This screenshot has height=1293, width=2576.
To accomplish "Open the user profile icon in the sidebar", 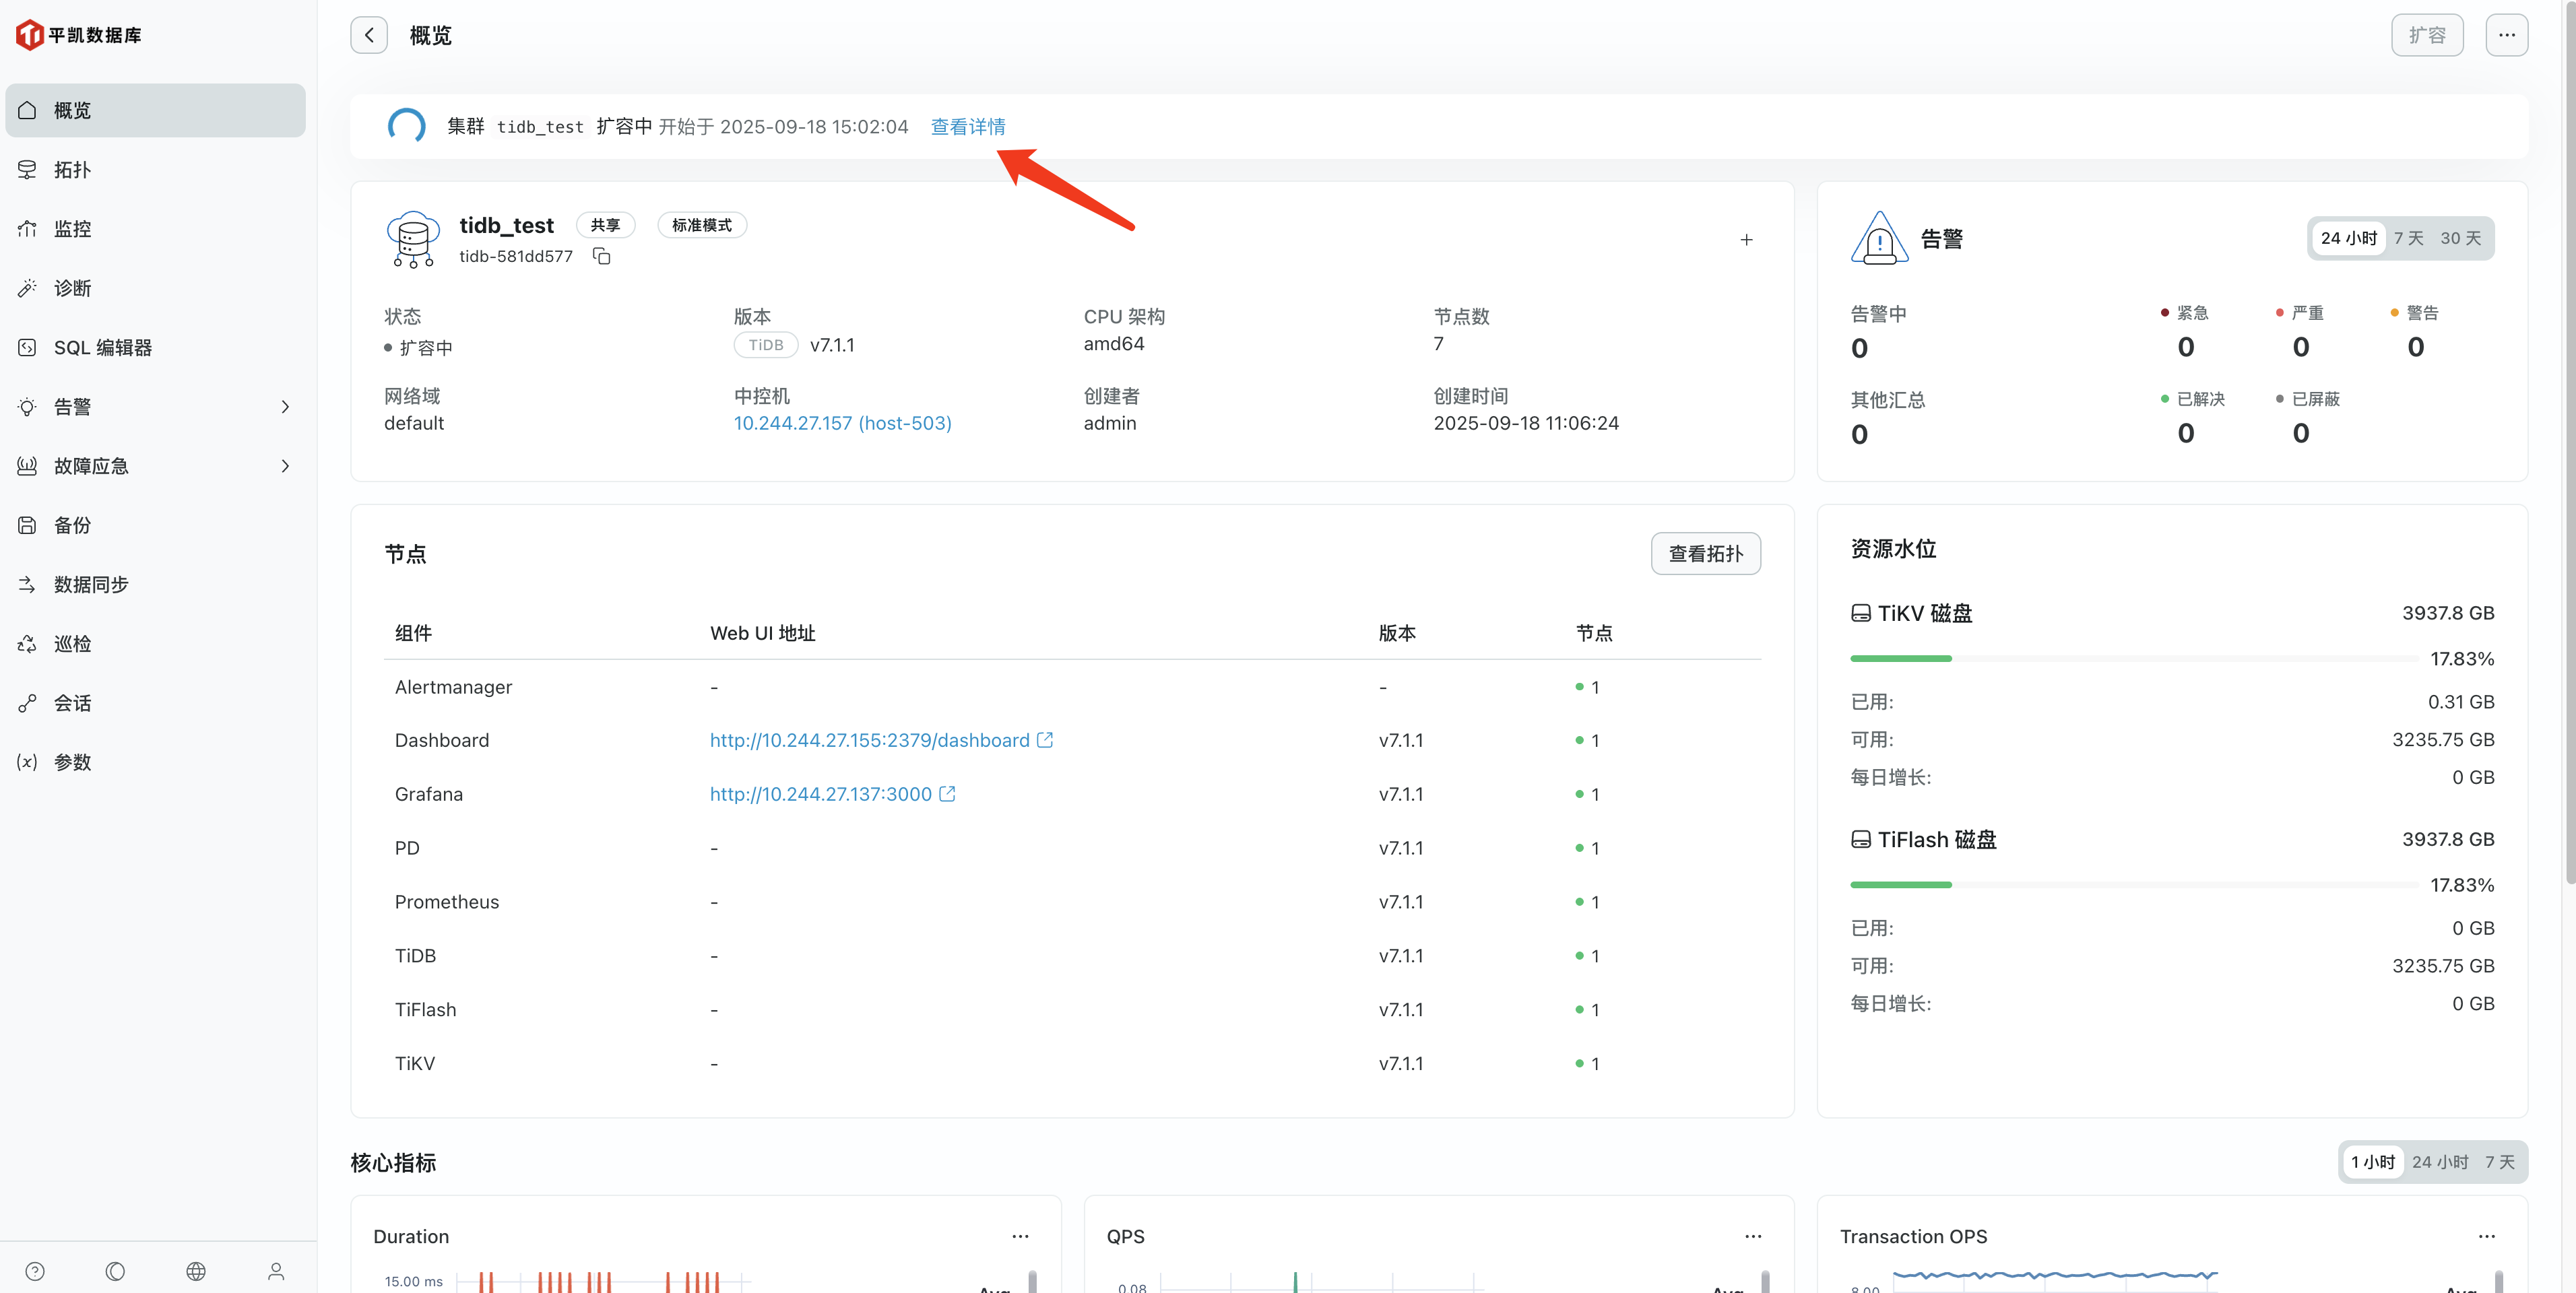I will click(x=276, y=1270).
